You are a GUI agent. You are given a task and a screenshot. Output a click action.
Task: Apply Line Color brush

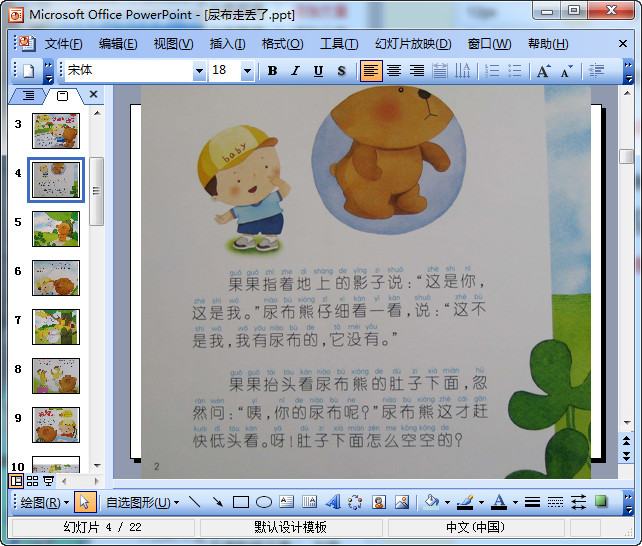[x=465, y=502]
